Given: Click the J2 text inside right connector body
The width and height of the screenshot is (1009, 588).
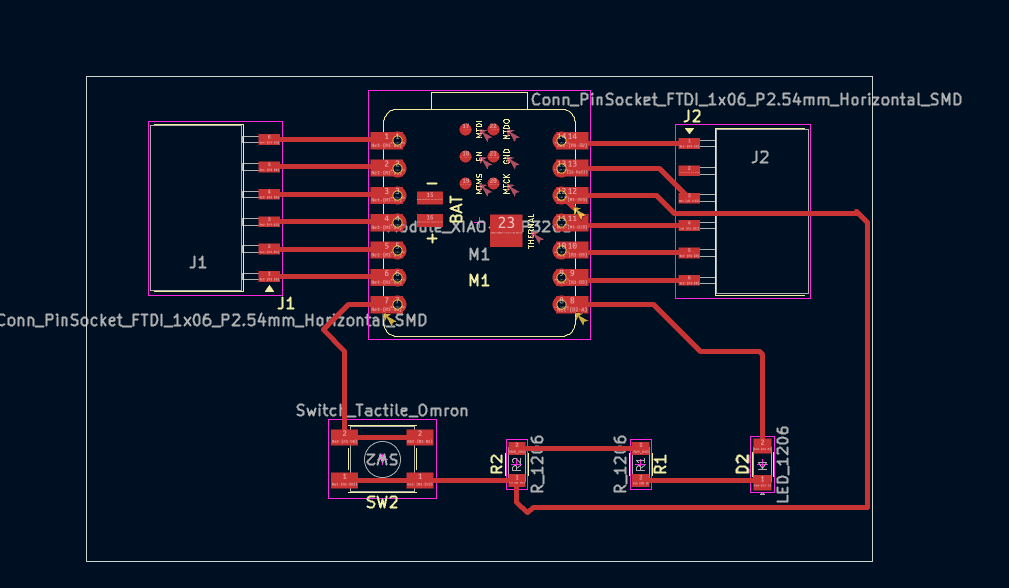Looking at the screenshot, I should pyautogui.click(x=760, y=158).
